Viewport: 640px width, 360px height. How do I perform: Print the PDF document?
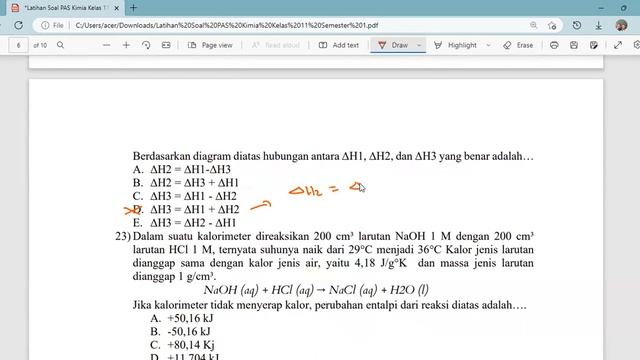(554, 45)
